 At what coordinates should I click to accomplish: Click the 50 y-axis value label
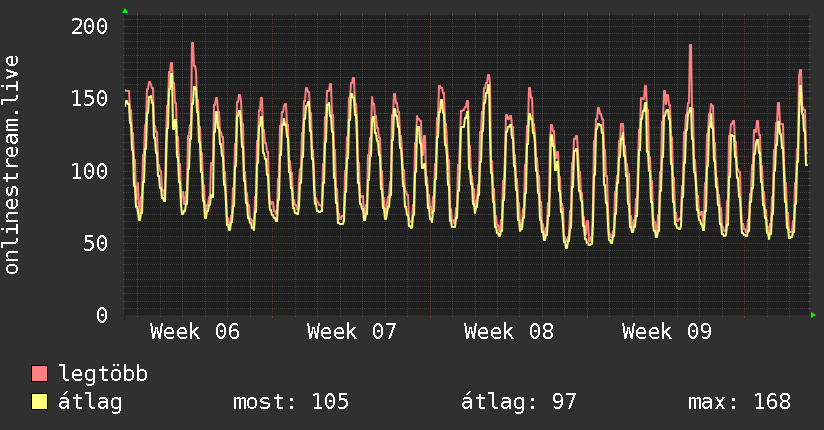click(x=96, y=243)
